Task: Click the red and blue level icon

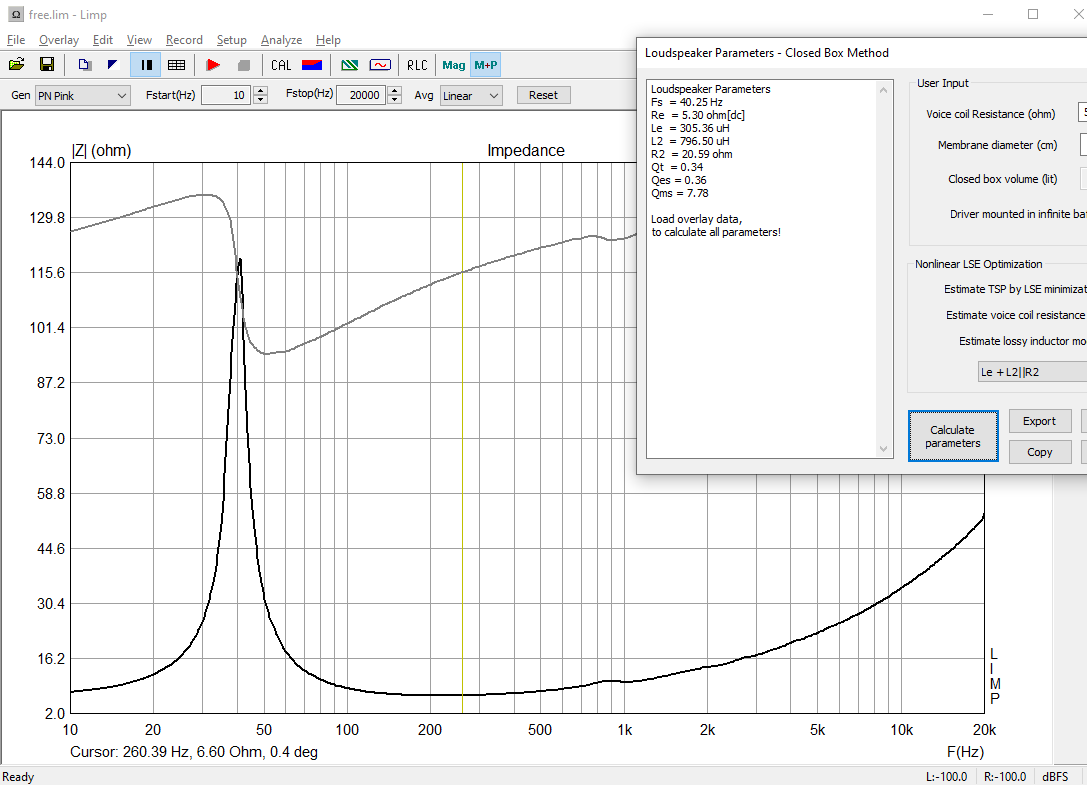Action: pos(312,65)
